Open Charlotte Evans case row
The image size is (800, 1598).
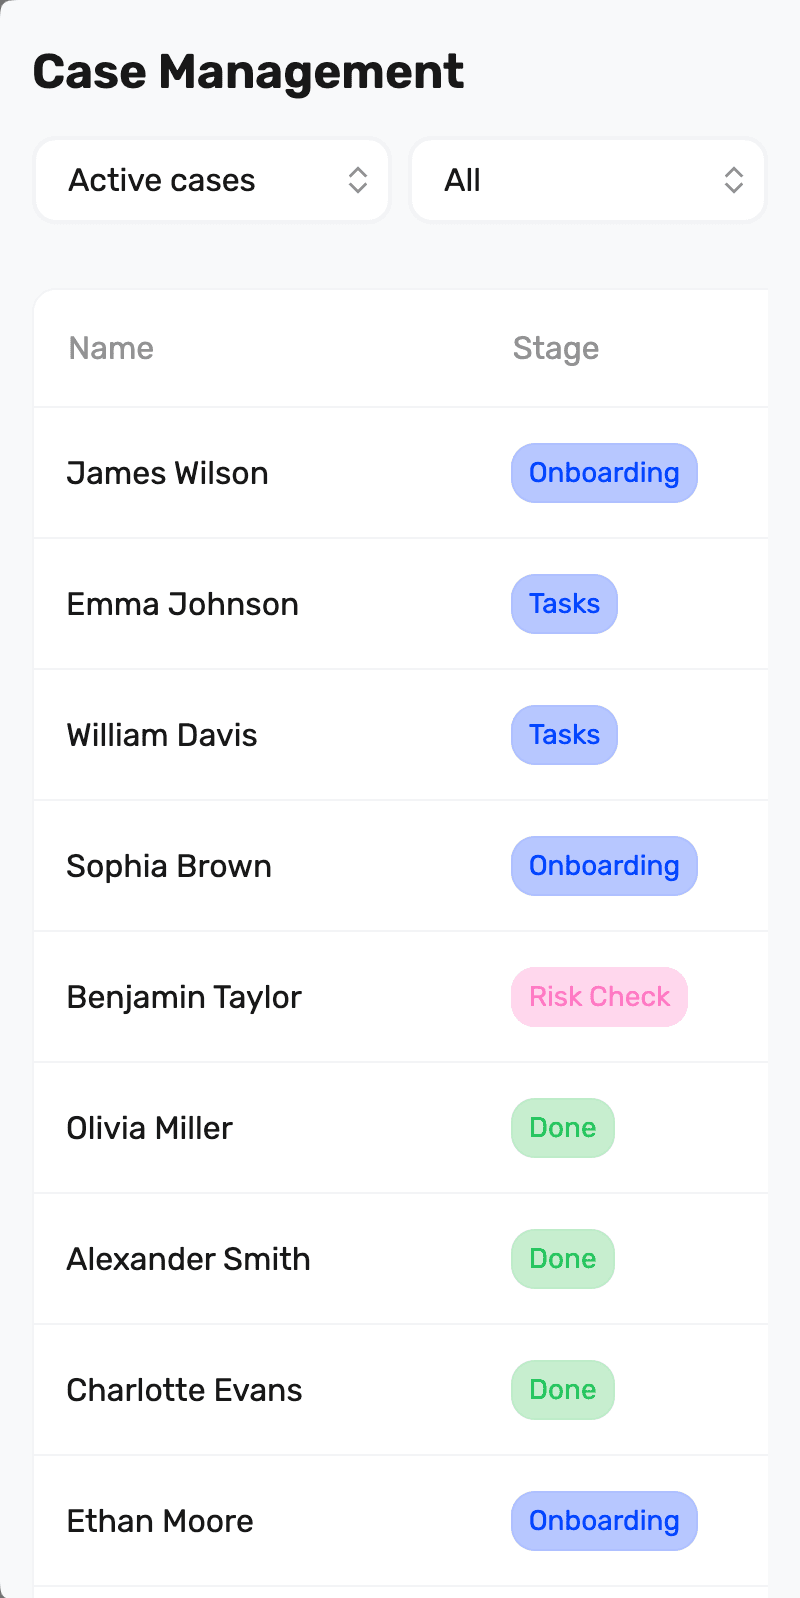[184, 1390]
